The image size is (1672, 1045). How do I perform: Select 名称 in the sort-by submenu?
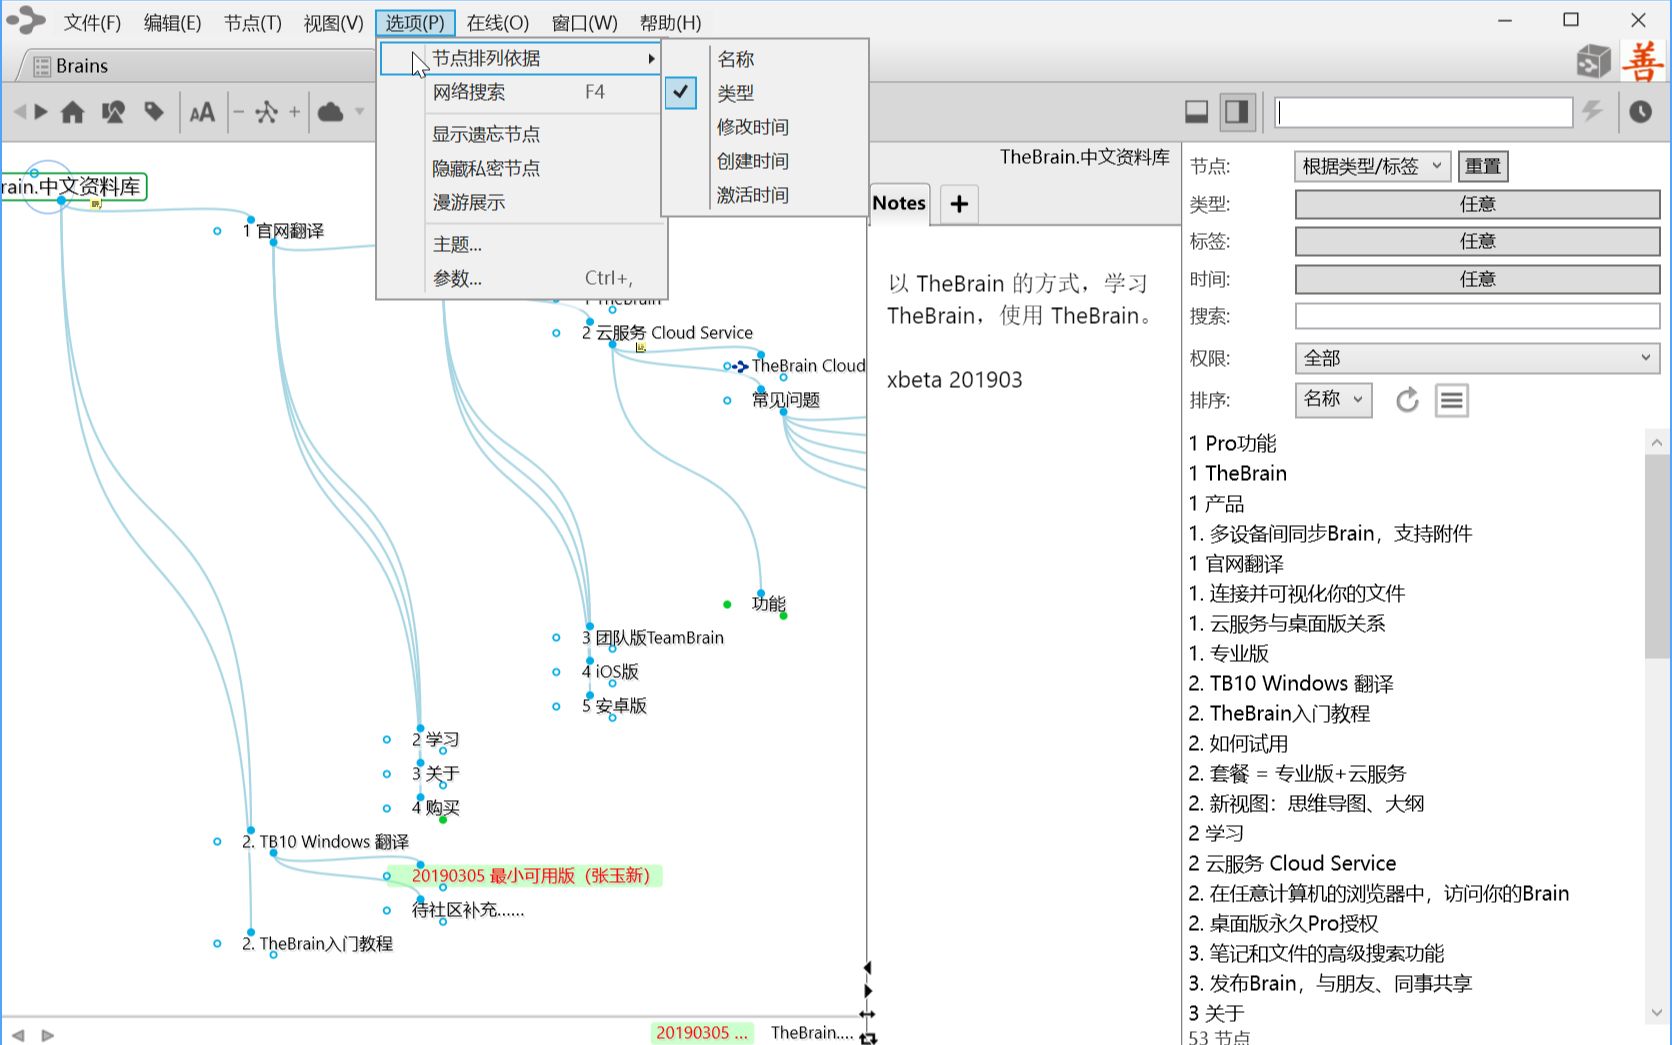coord(735,59)
